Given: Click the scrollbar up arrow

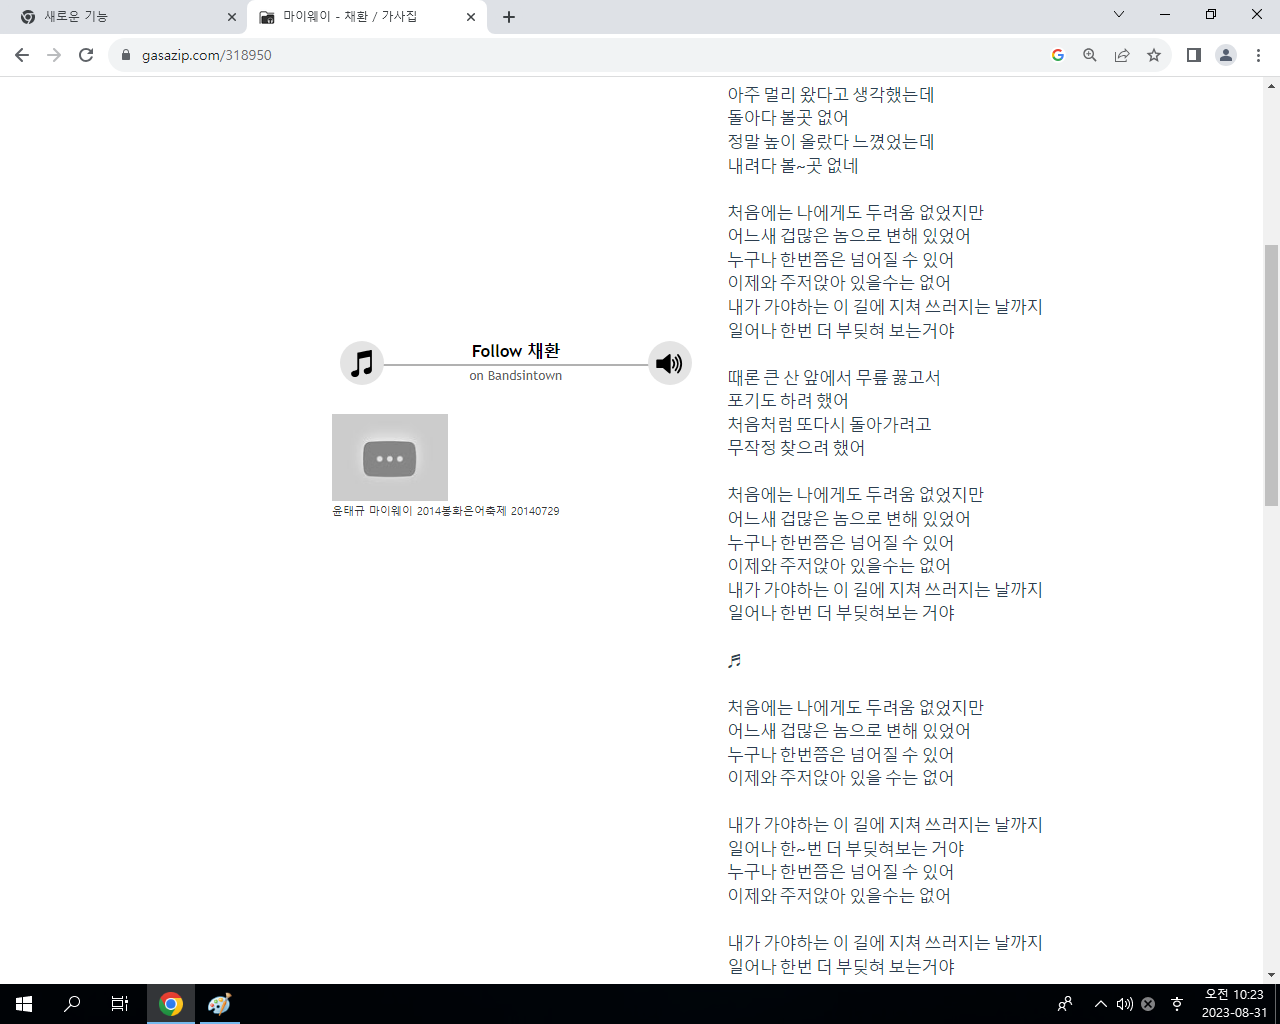Looking at the screenshot, I should coord(1271,85).
